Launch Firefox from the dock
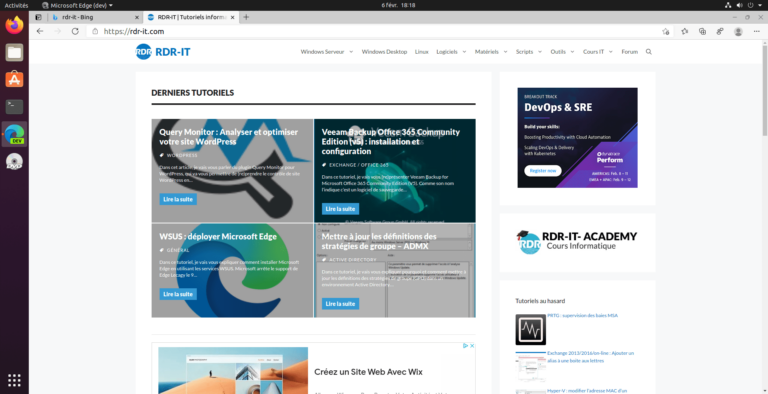768x394 pixels. pos(14,25)
